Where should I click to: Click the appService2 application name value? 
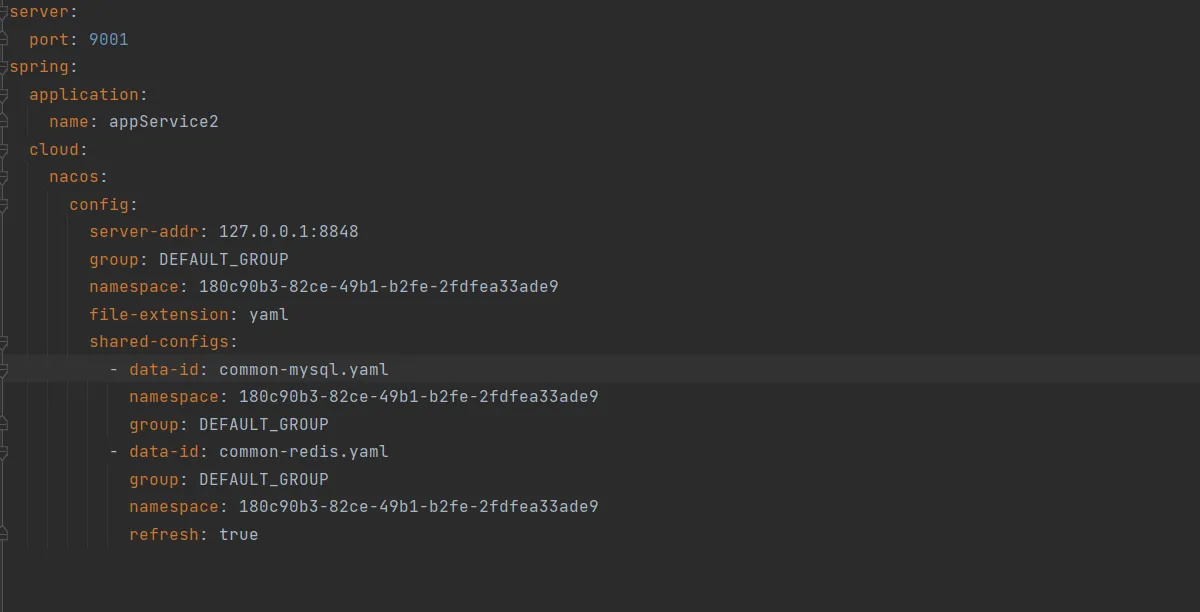pos(163,122)
